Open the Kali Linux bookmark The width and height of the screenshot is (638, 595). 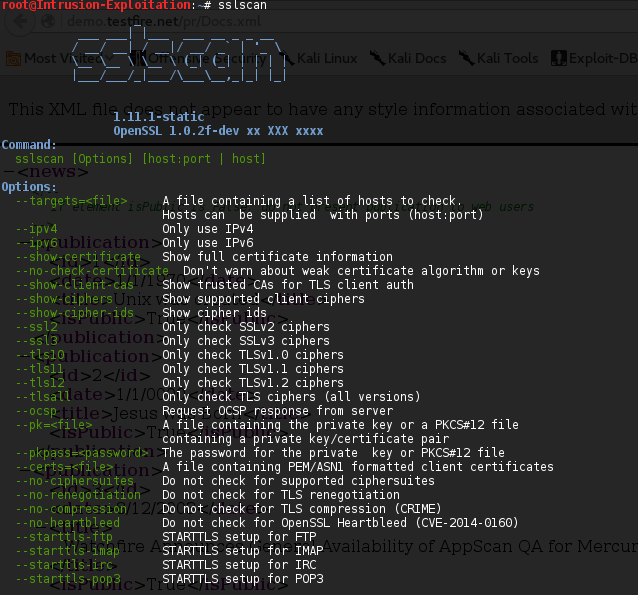pyautogui.click(x=318, y=59)
